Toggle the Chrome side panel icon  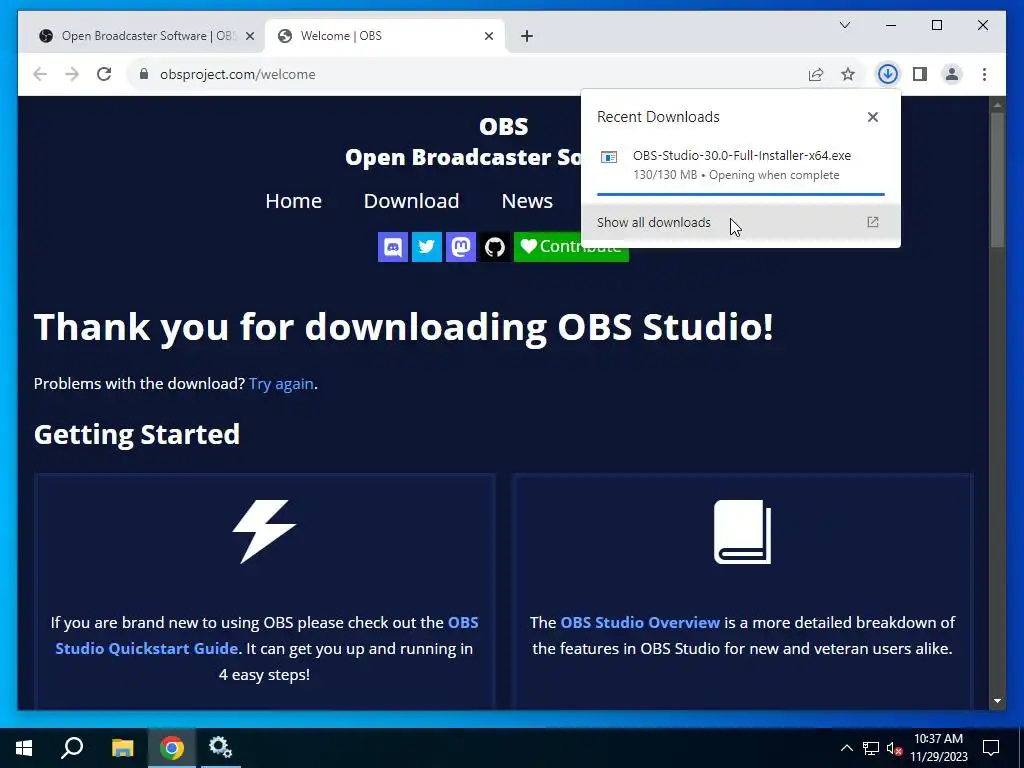tap(920, 74)
